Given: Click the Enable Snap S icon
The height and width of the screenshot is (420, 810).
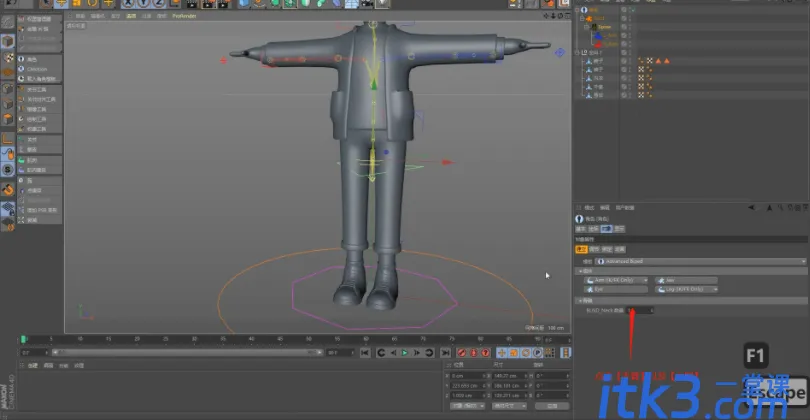Looking at the screenshot, I should [8, 169].
